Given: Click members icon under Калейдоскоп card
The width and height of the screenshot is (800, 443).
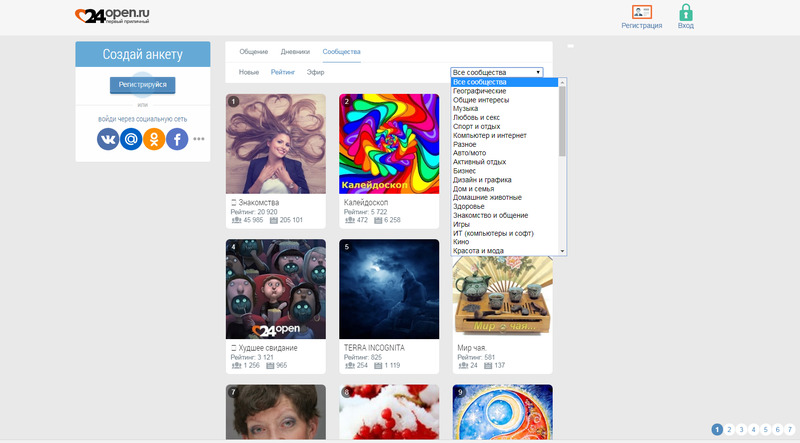Looking at the screenshot, I should tap(349, 220).
